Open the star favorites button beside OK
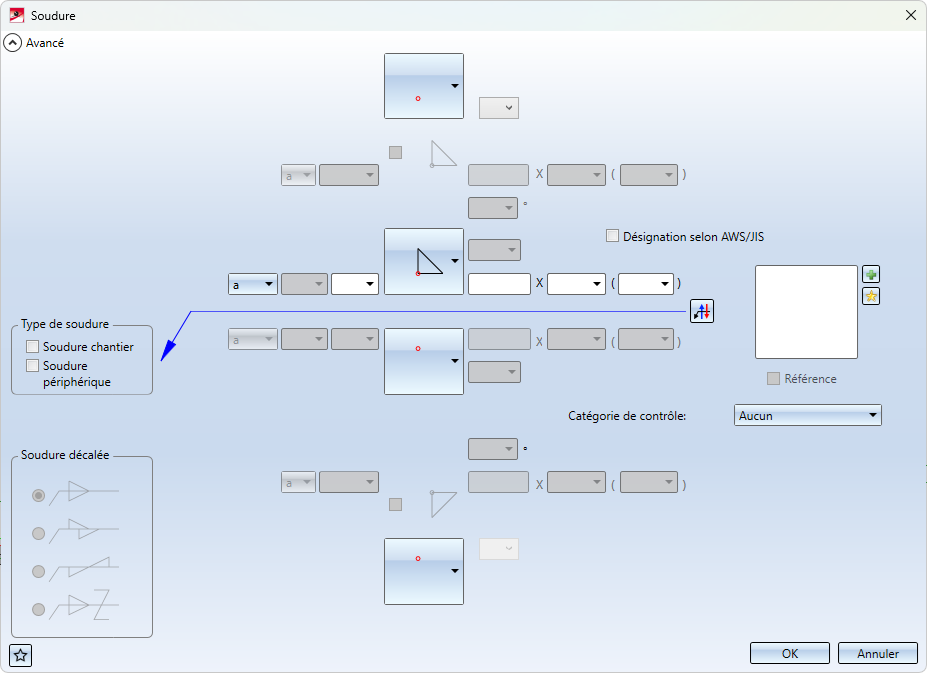The height and width of the screenshot is (673, 927). [x=21, y=655]
